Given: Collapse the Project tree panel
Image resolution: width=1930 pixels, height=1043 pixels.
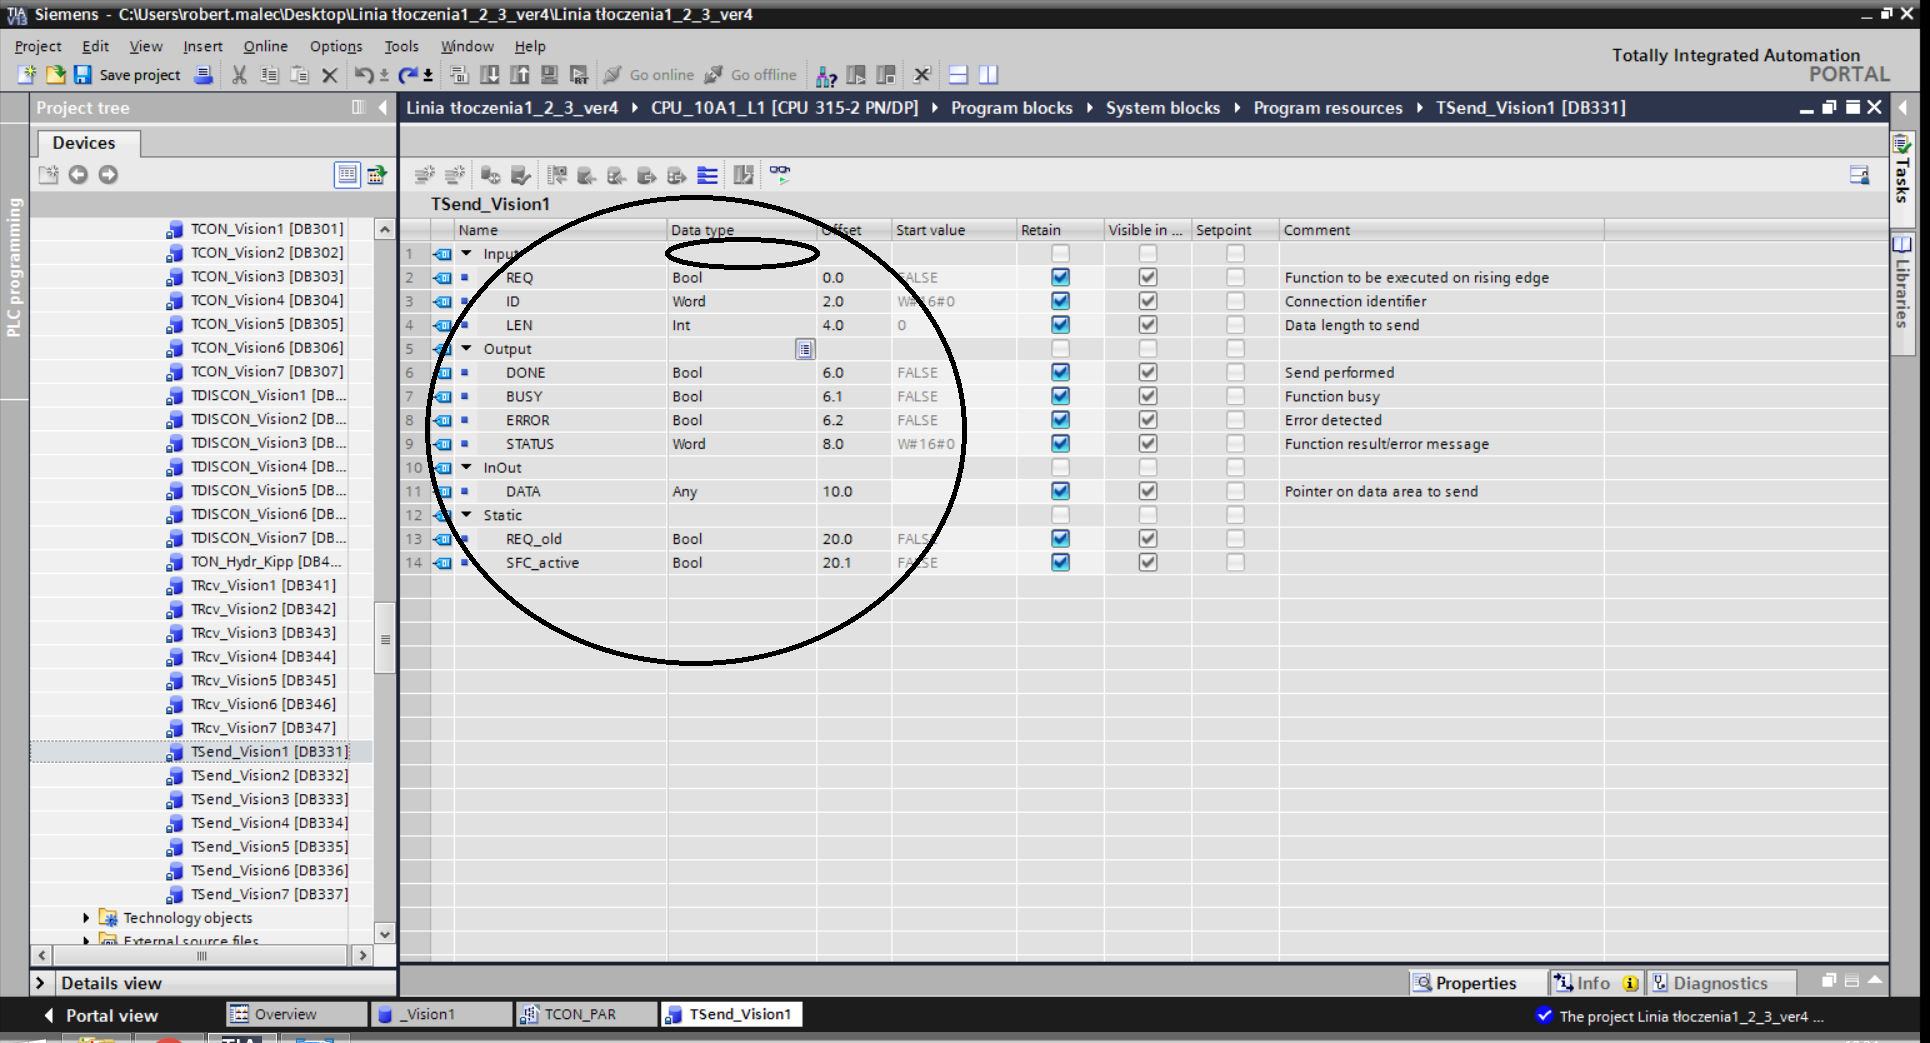Looking at the screenshot, I should [383, 108].
